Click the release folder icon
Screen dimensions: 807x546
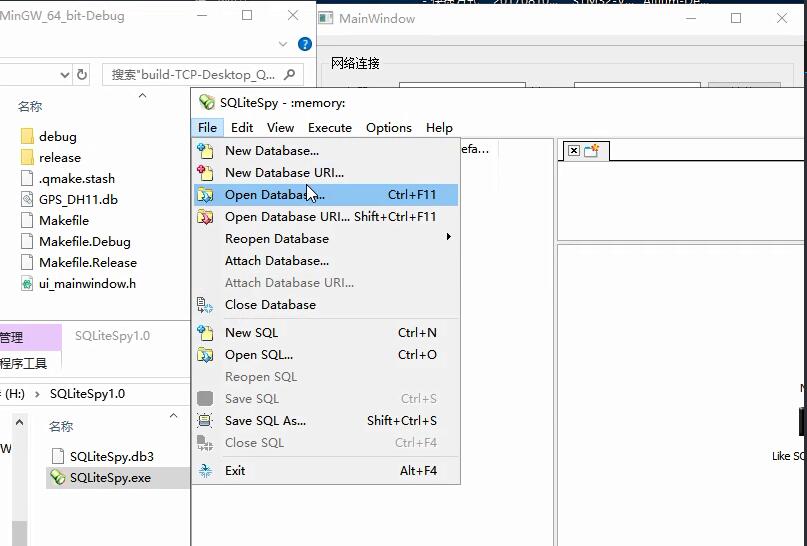(27, 157)
